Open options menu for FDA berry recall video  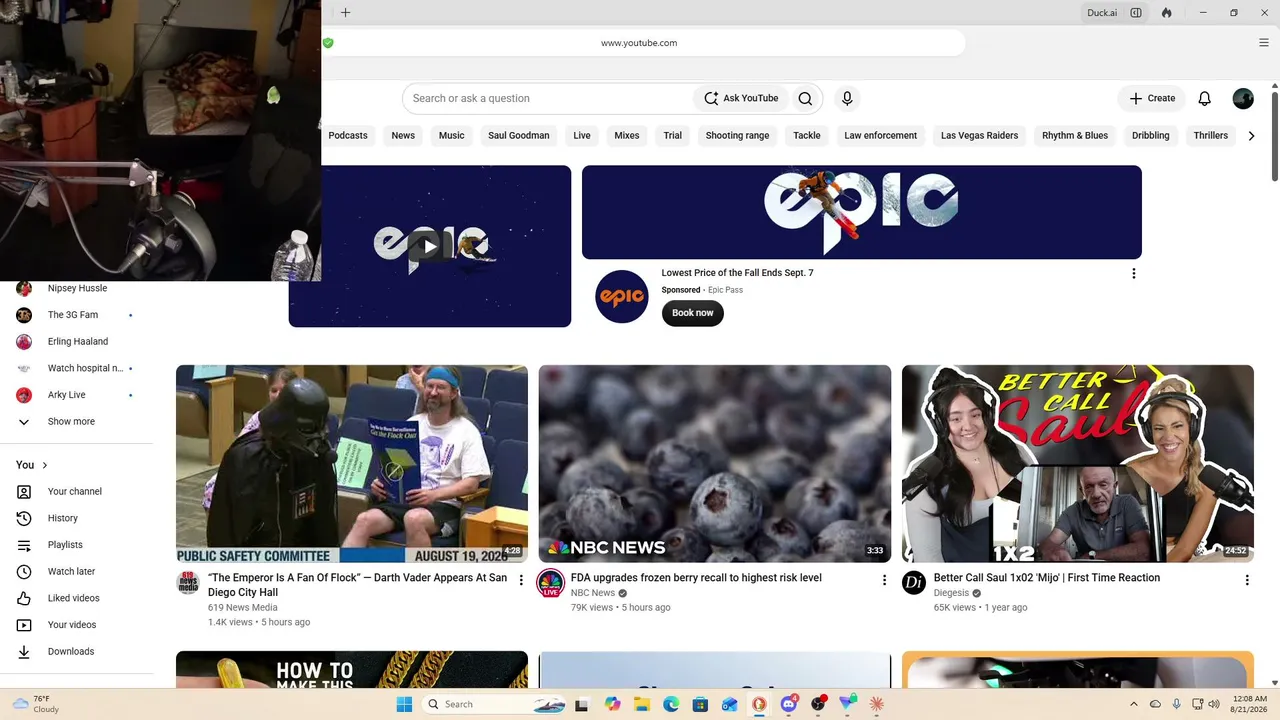884,580
